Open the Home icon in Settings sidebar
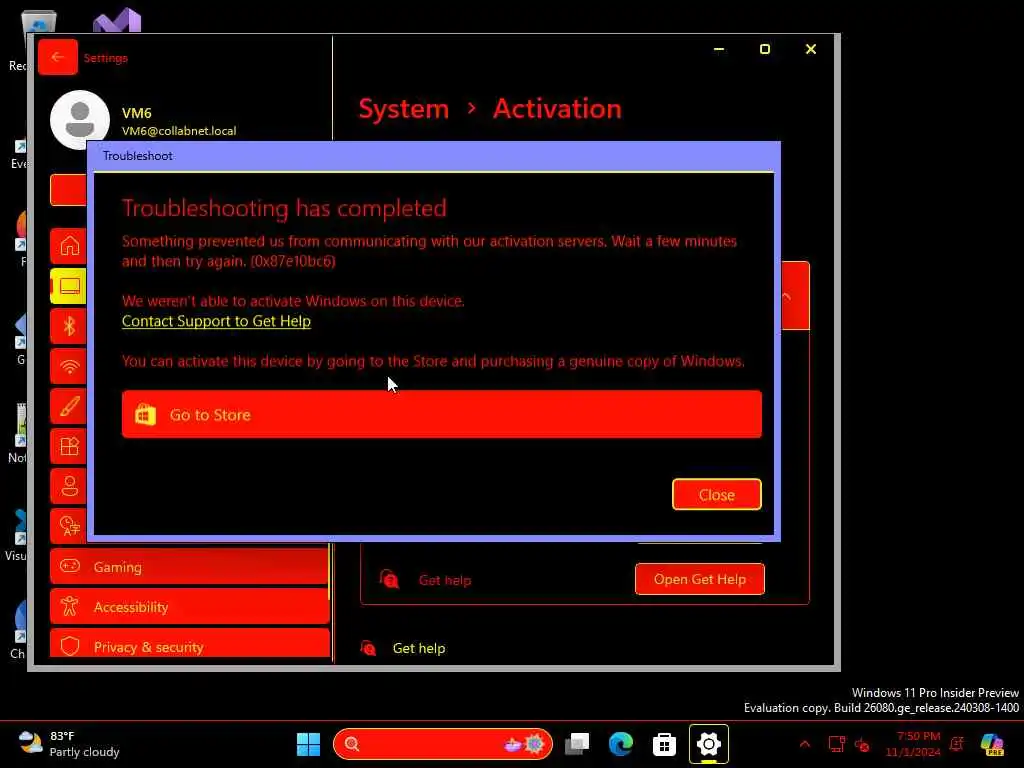The height and width of the screenshot is (768, 1024). [69, 246]
